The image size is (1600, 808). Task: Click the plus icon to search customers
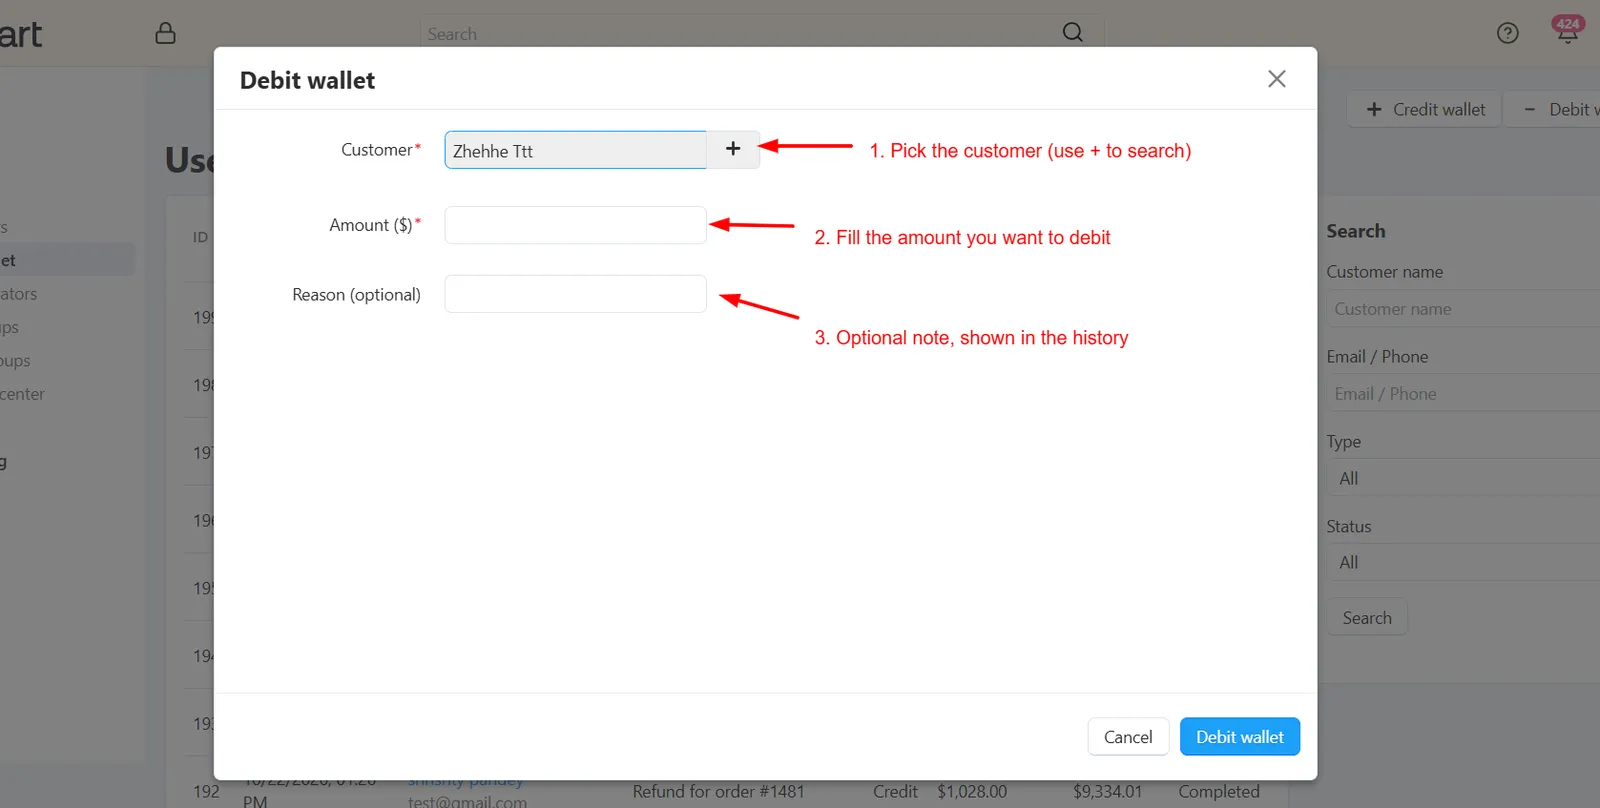(733, 149)
